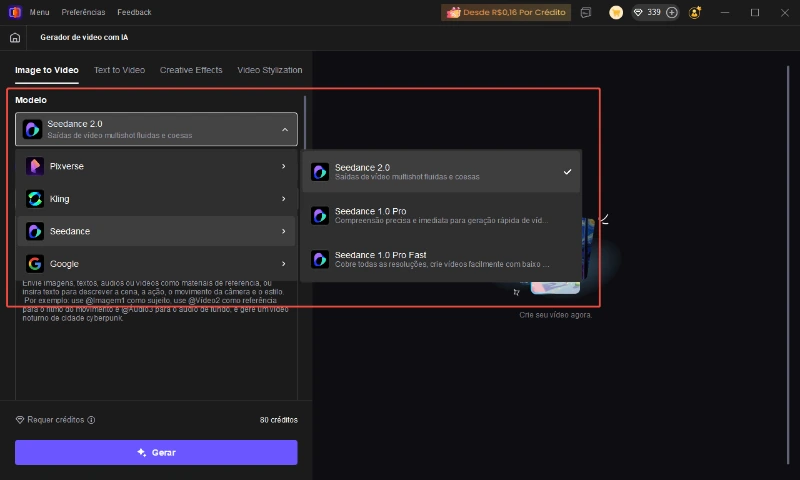The image size is (800, 480).
Task: Go to home via house icon
Action: (15, 37)
